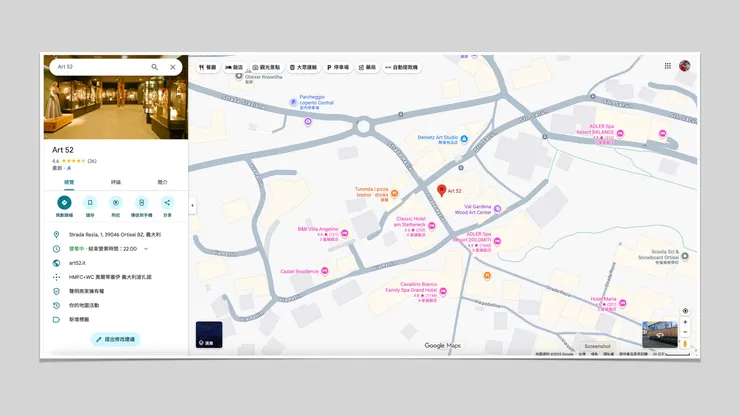Open the Street View photo thumbnail

tap(660, 334)
